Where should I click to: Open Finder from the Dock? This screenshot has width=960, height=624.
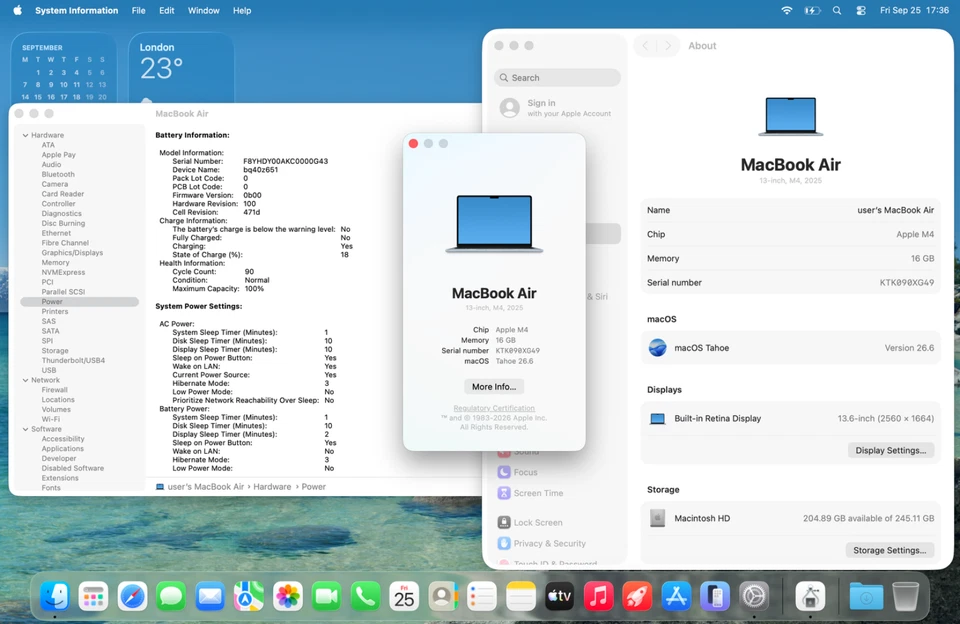coord(55,596)
